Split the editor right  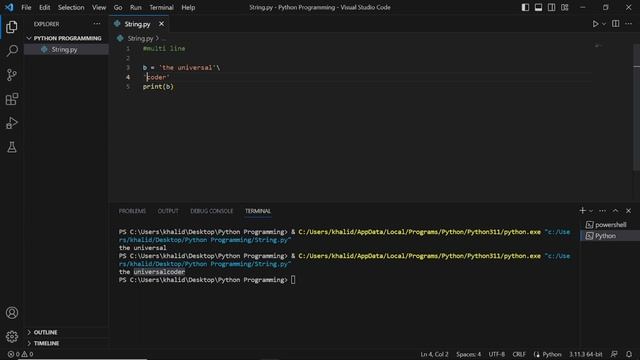[x=616, y=24]
